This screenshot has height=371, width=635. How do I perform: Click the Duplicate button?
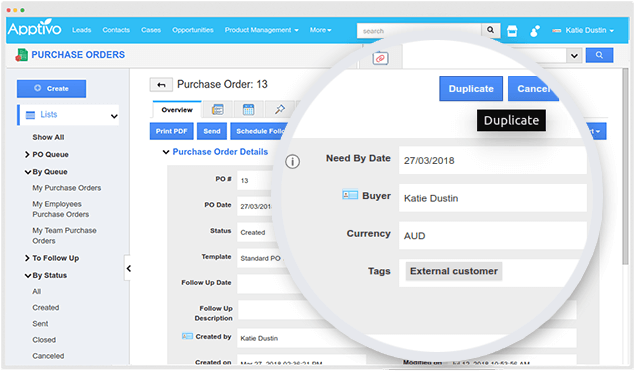point(471,89)
